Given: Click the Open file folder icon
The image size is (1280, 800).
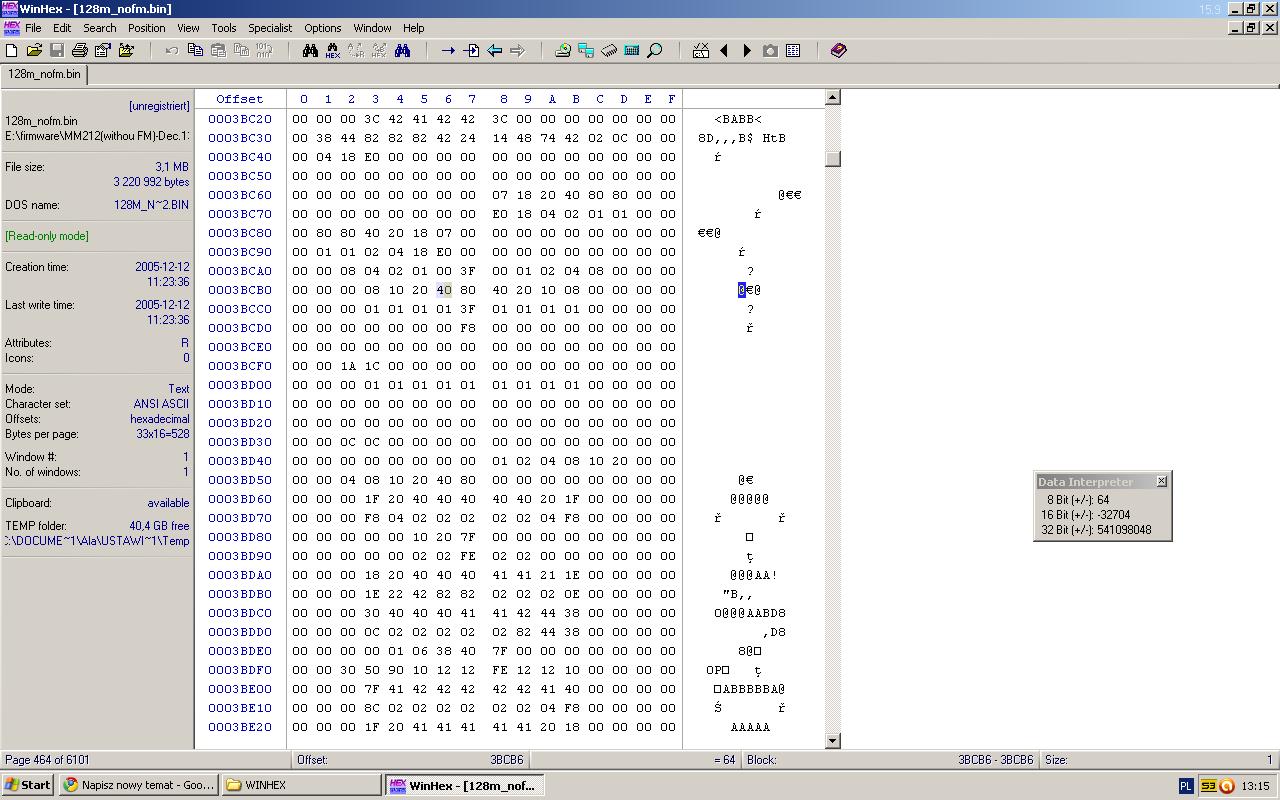Looking at the screenshot, I should tap(34, 50).
